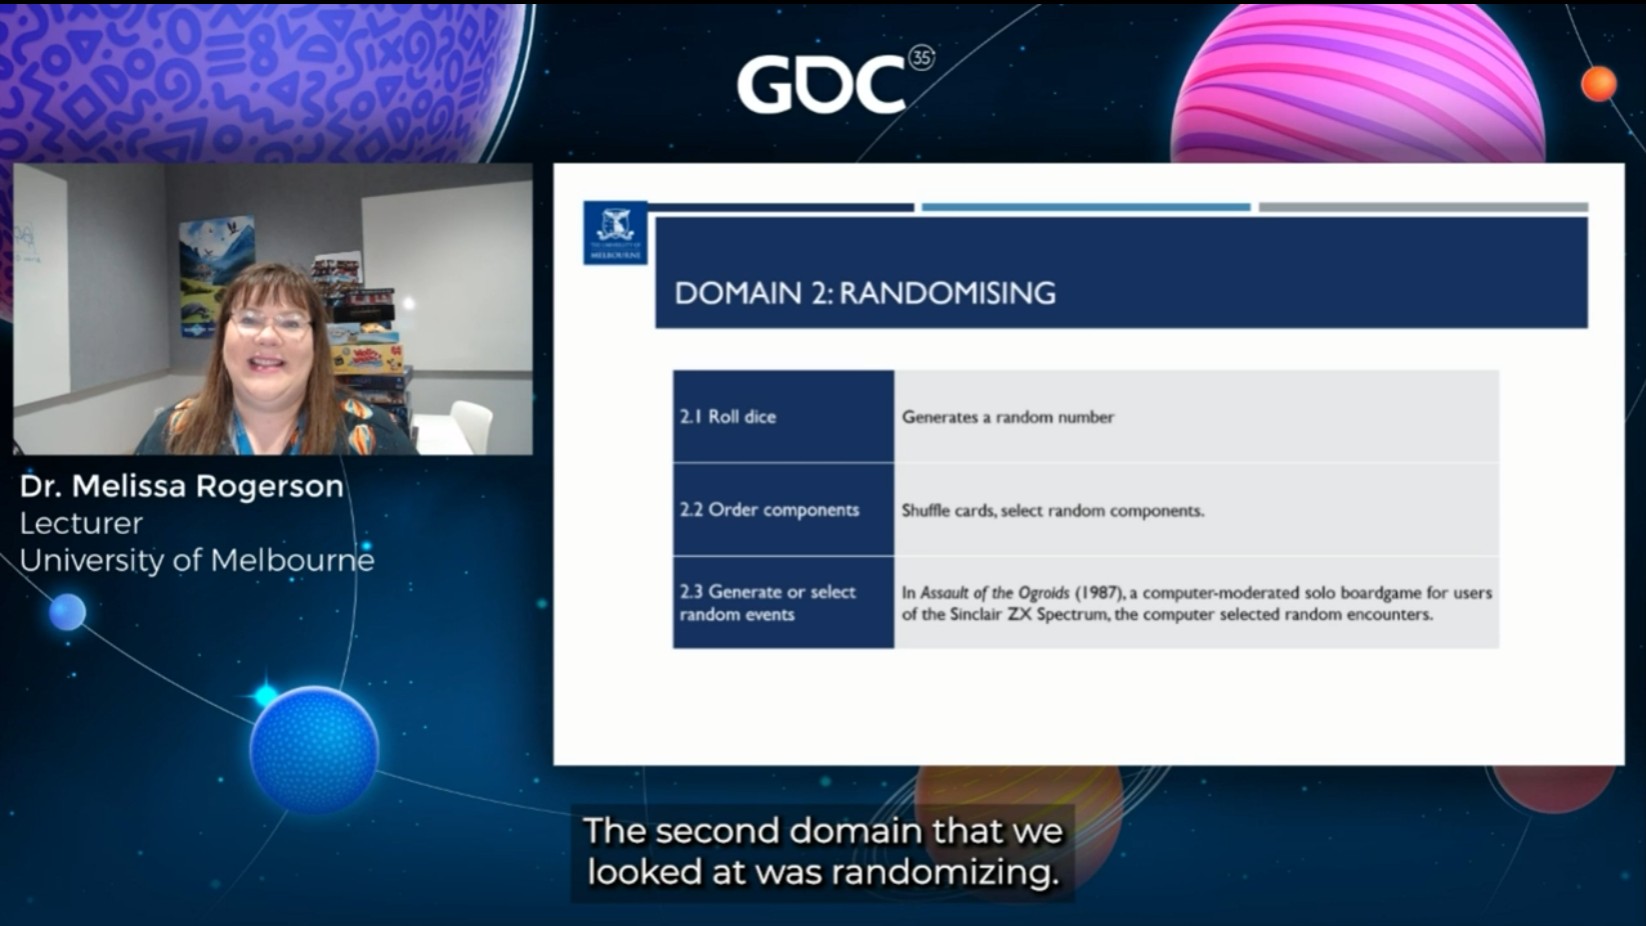Click the name 'Dr. Melissa Rogerson'

[x=182, y=486]
